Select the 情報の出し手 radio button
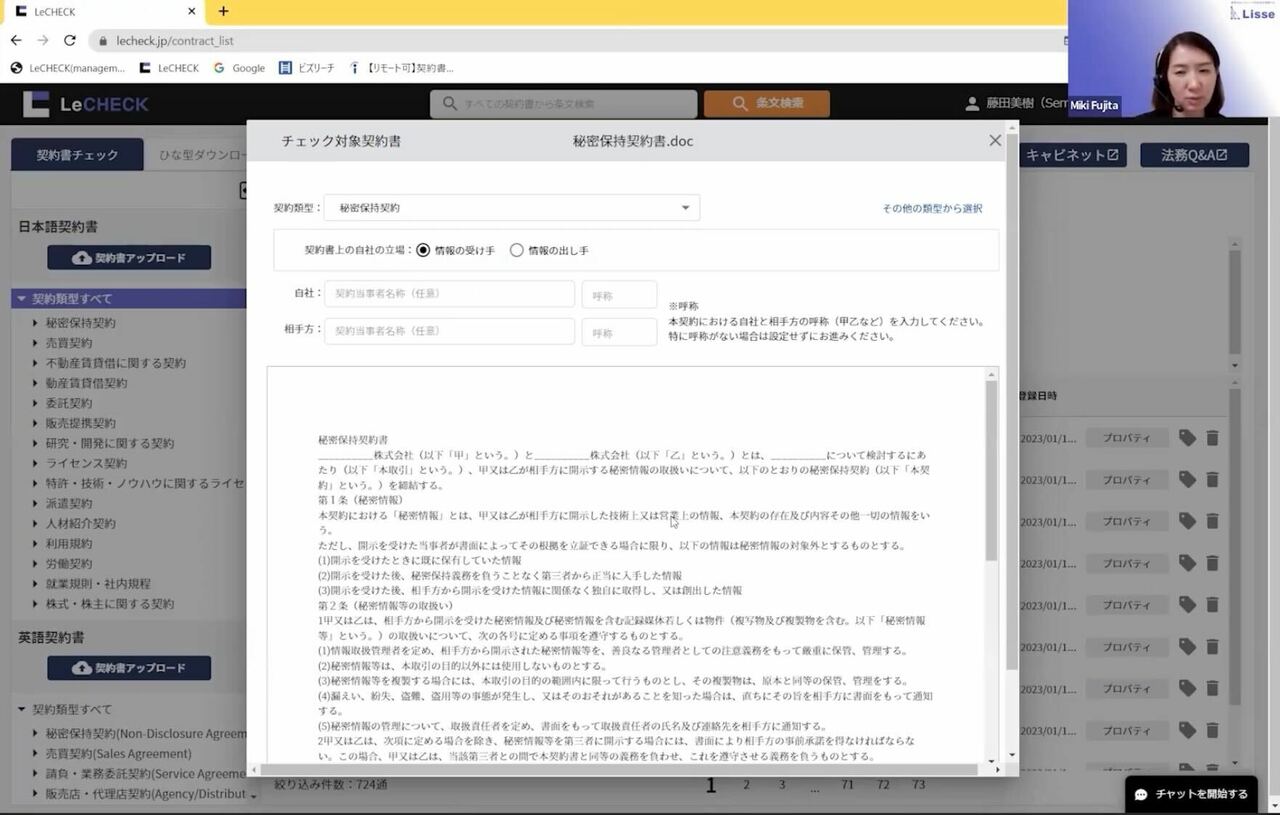1280x815 pixels. 517,250
